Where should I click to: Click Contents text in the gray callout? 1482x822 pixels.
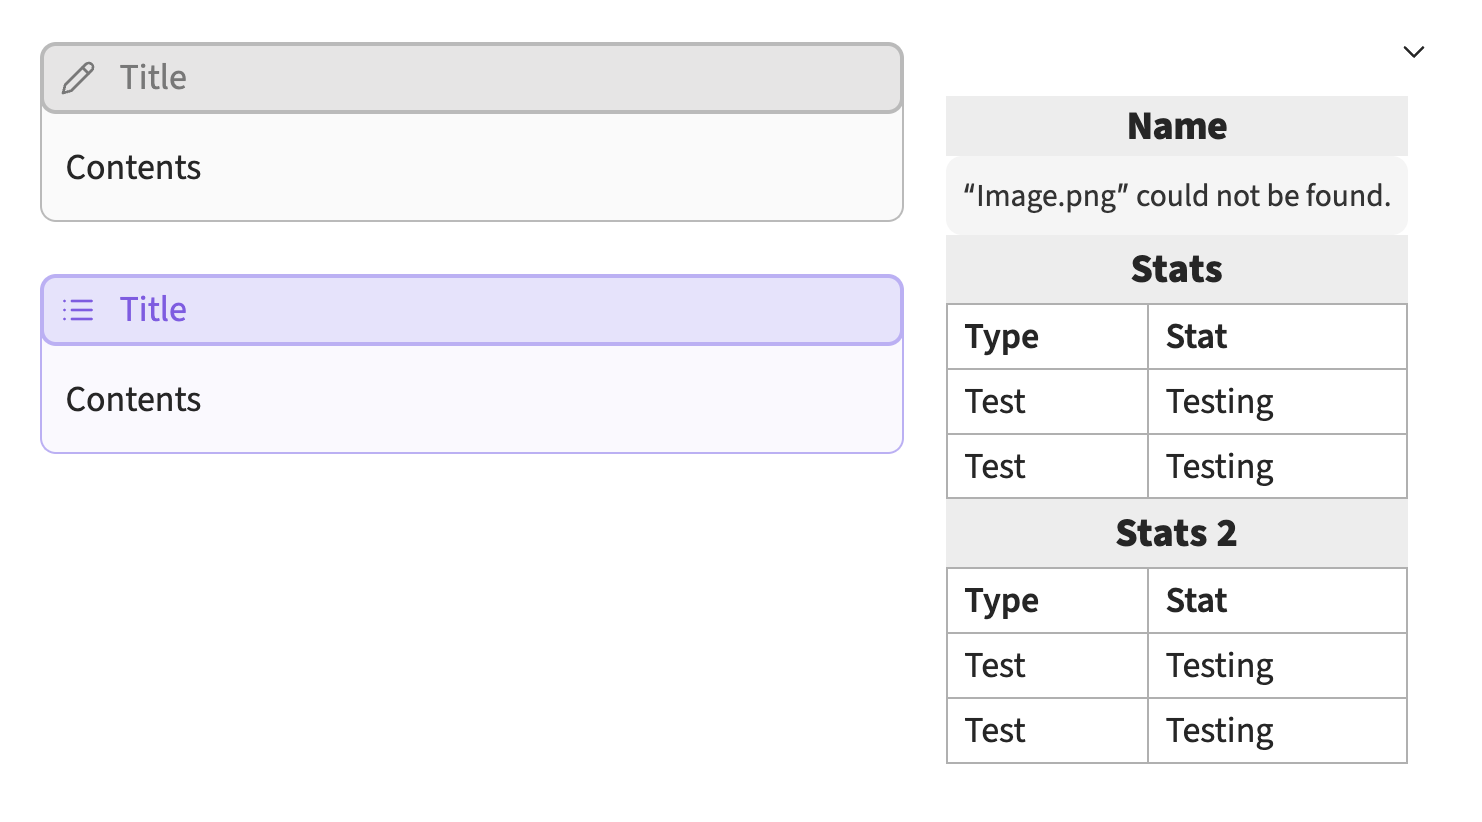(x=133, y=168)
